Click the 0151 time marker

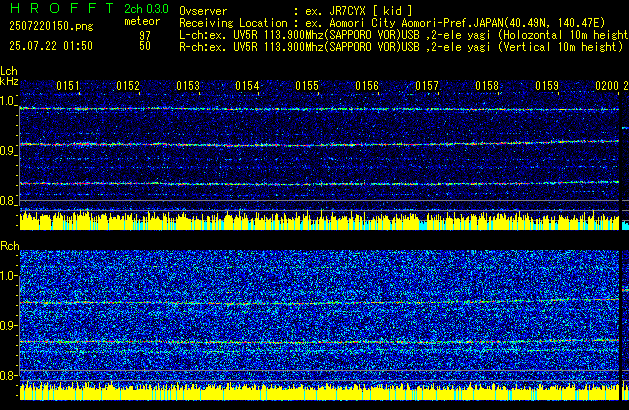click(x=68, y=86)
